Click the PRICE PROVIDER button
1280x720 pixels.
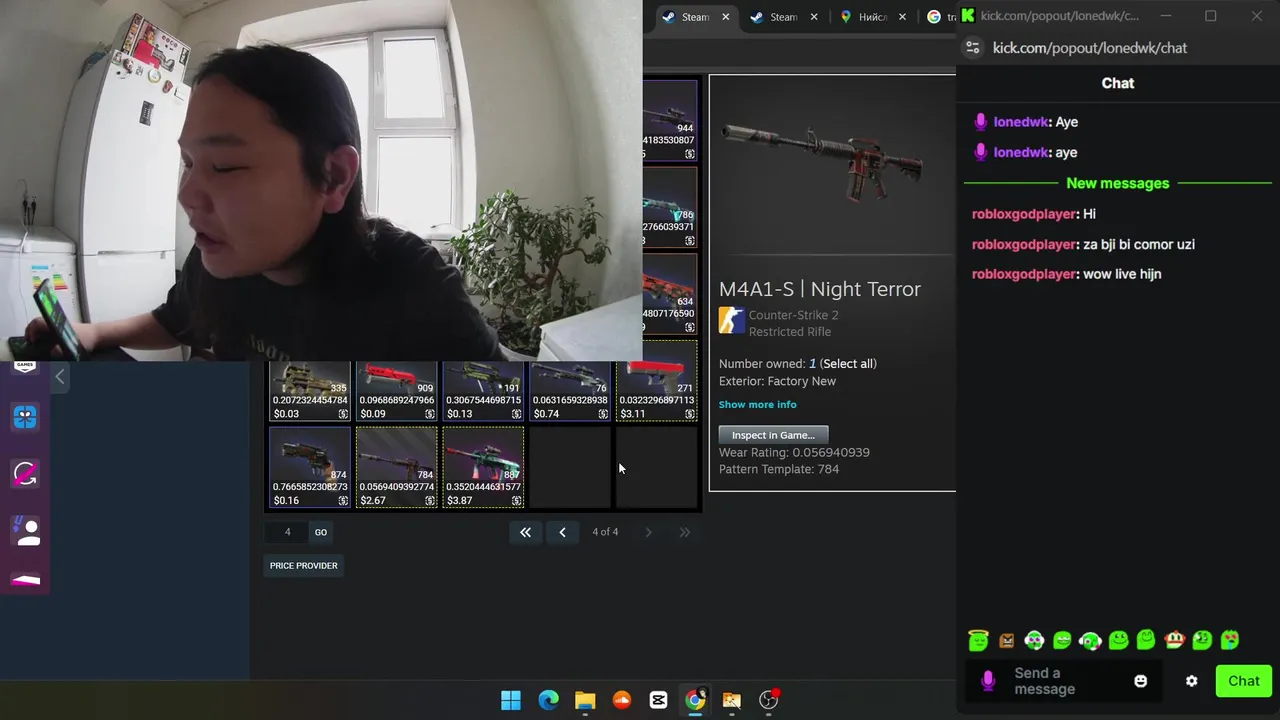[304, 566]
